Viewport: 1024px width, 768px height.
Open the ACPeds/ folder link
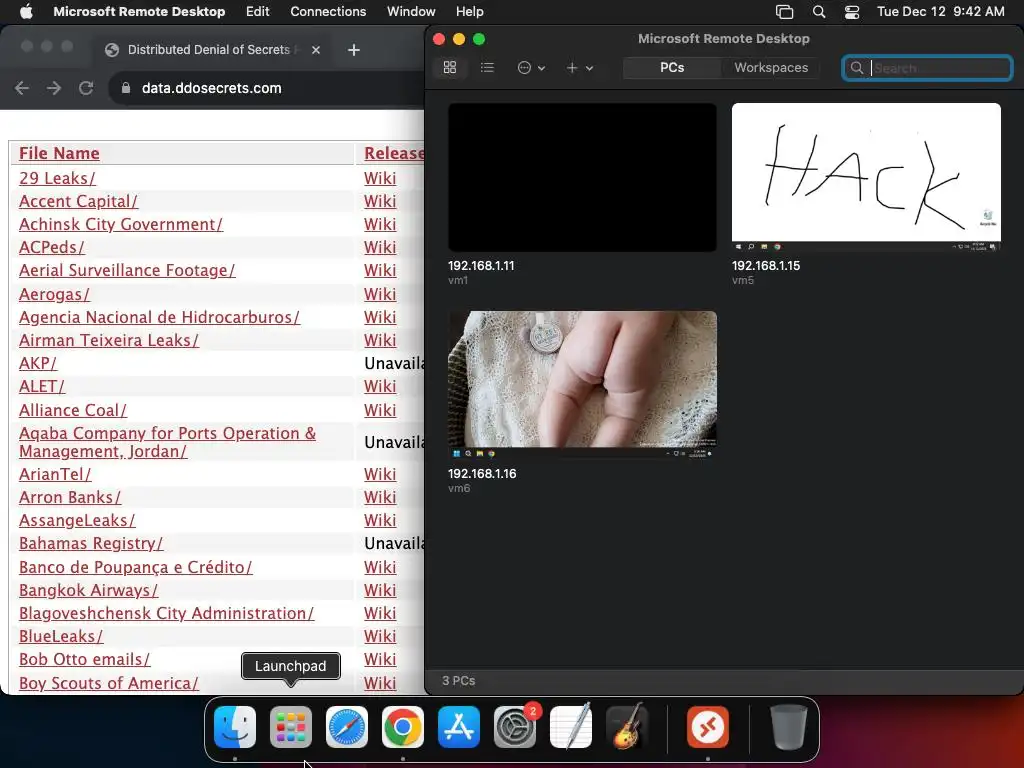tap(52, 247)
